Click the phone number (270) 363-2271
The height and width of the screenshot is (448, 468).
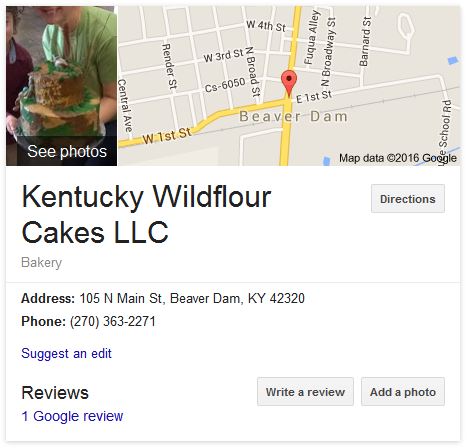click(x=113, y=322)
